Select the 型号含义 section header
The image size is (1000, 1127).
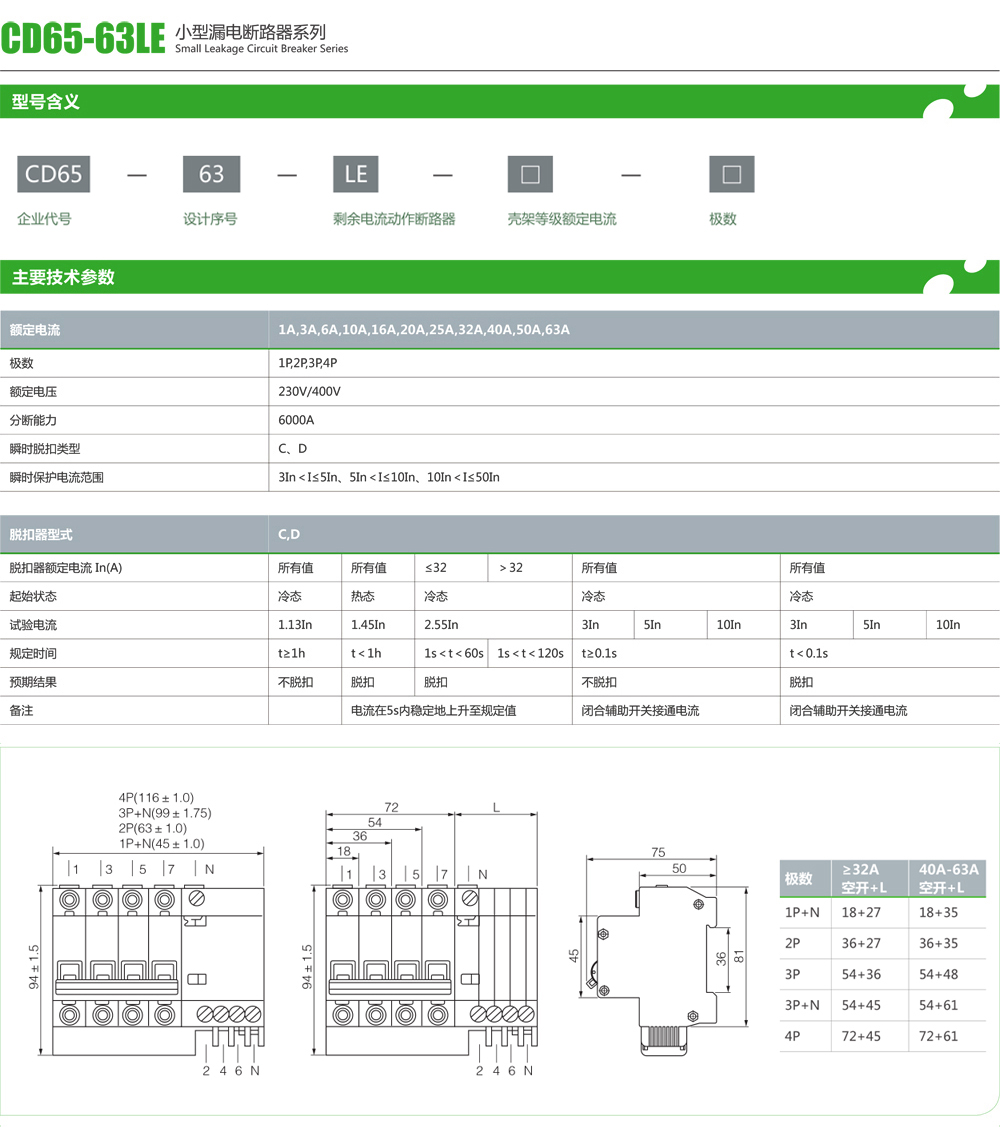pyautogui.click(x=46, y=102)
